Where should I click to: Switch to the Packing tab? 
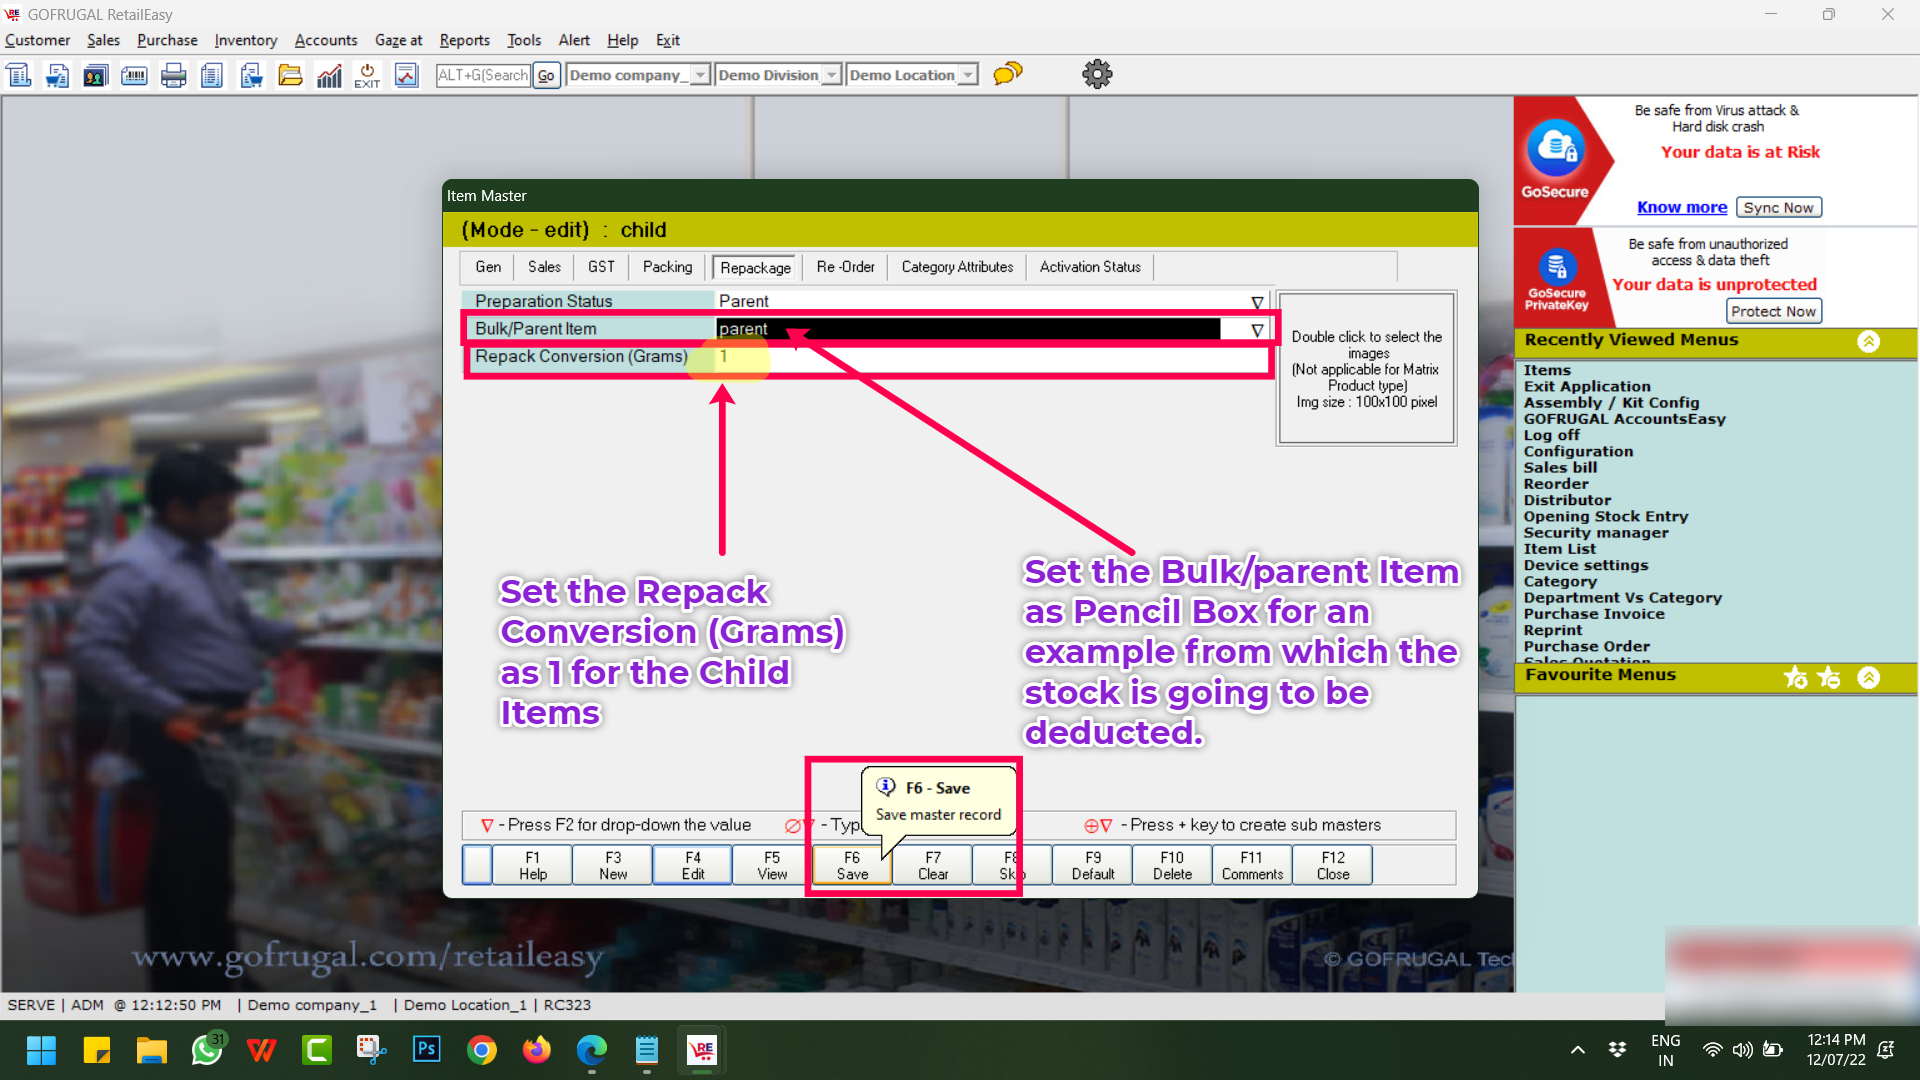click(x=667, y=267)
